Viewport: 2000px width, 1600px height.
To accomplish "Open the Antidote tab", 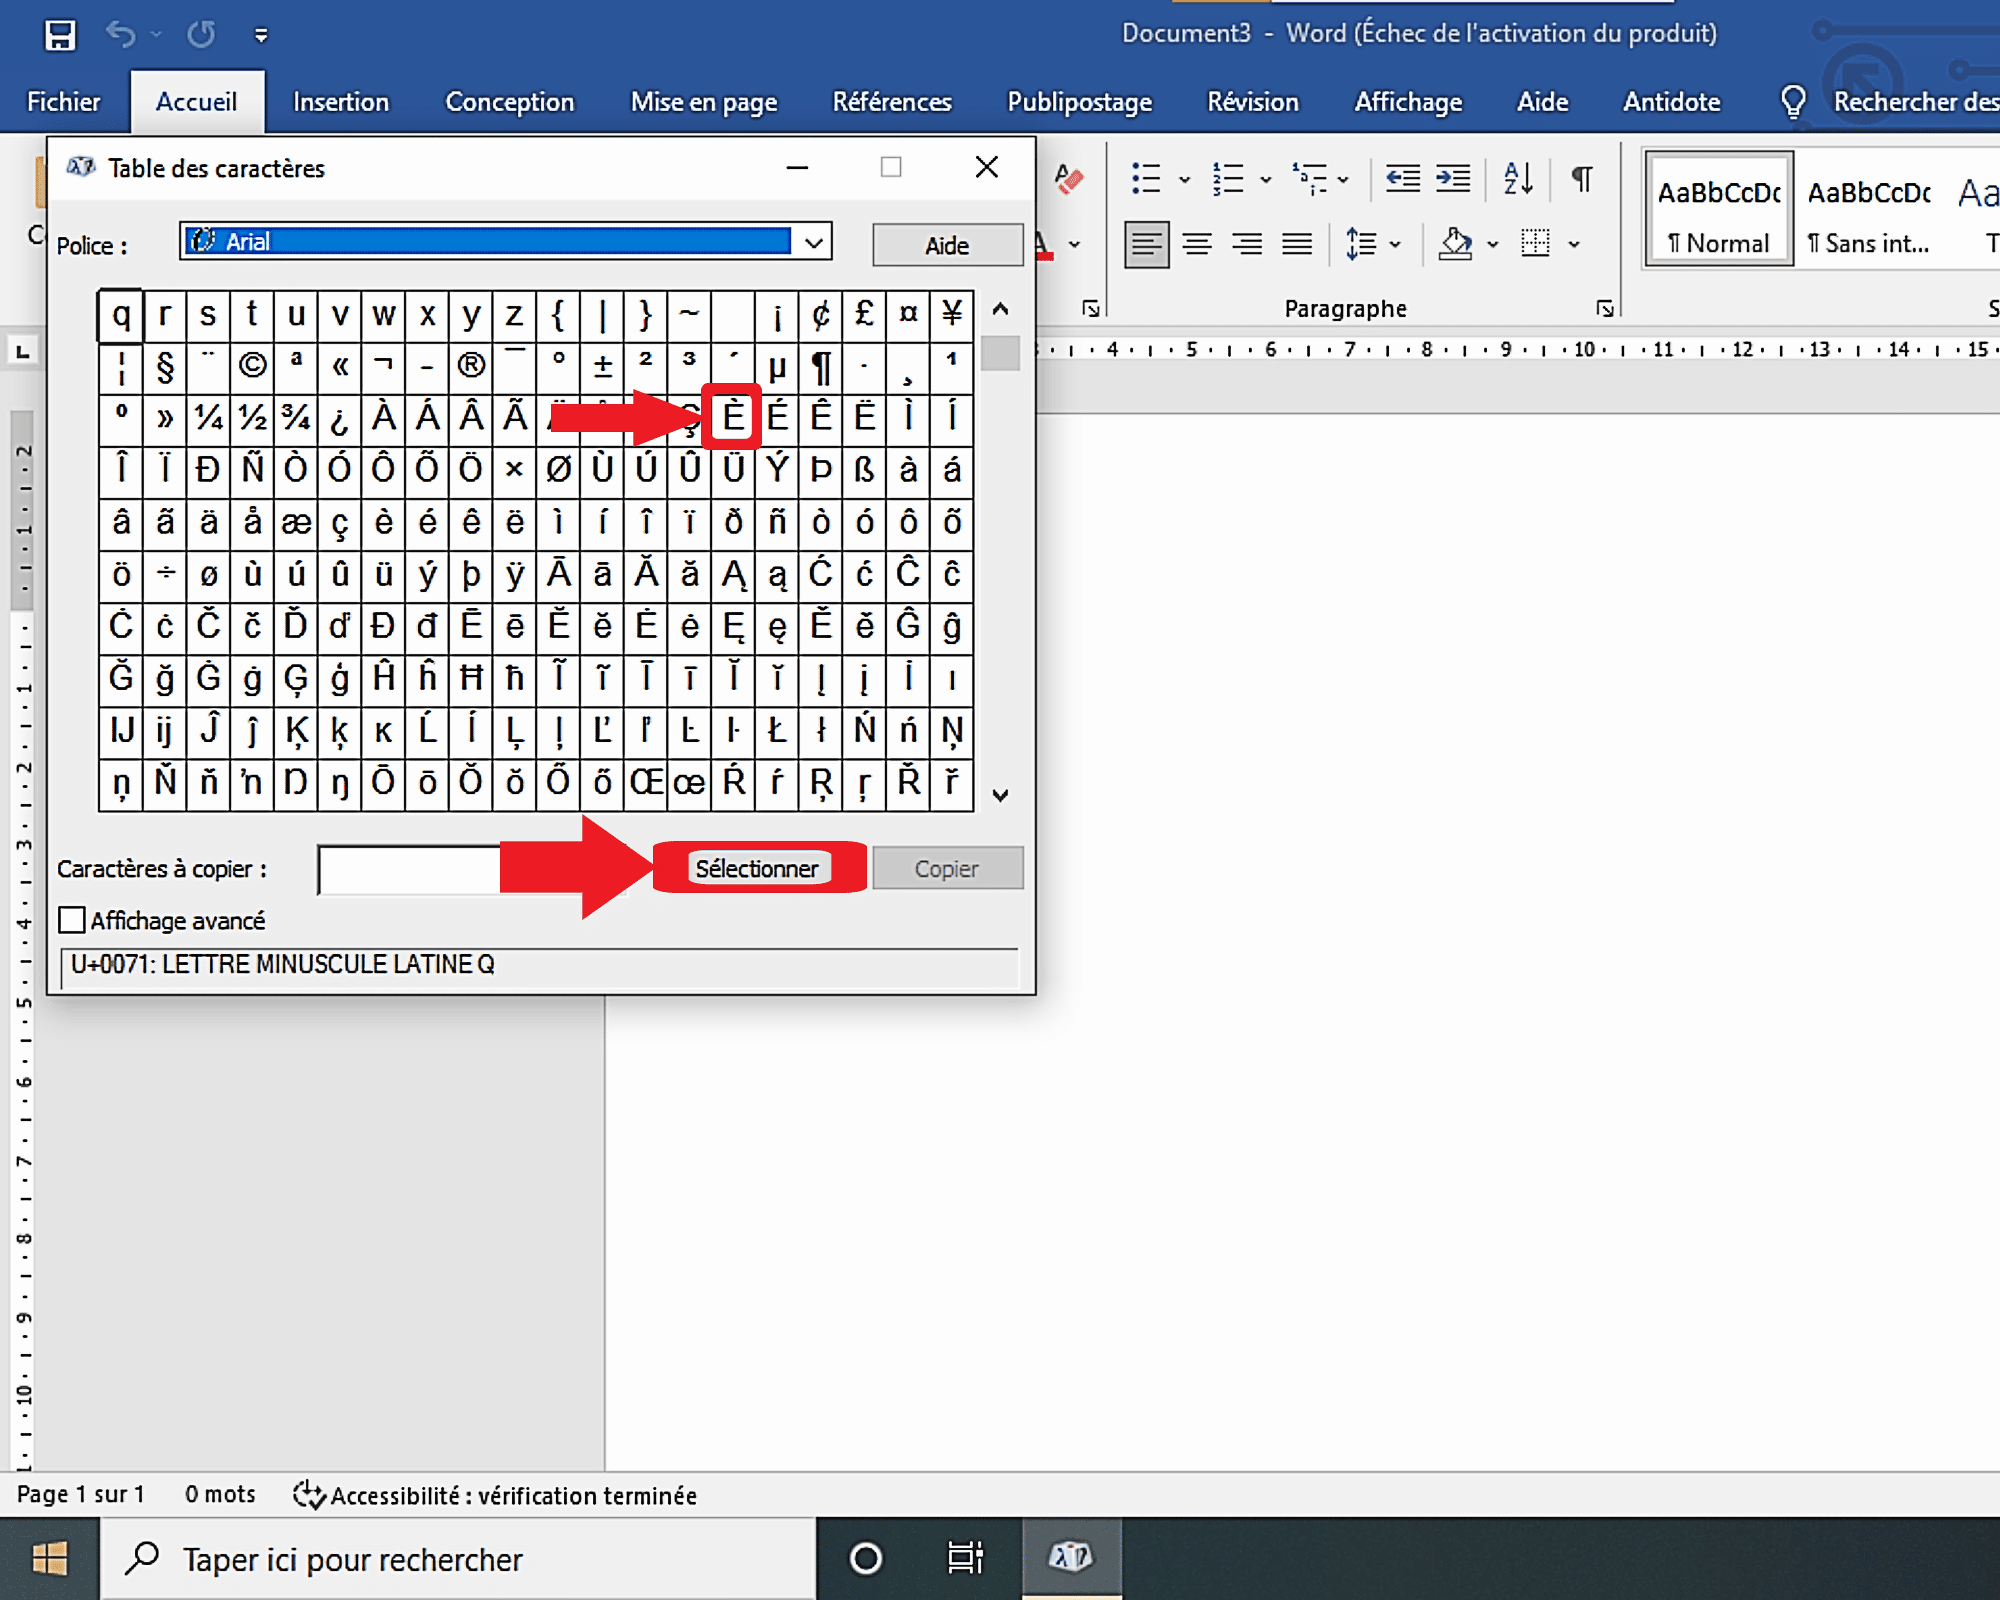I will coord(1672,102).
